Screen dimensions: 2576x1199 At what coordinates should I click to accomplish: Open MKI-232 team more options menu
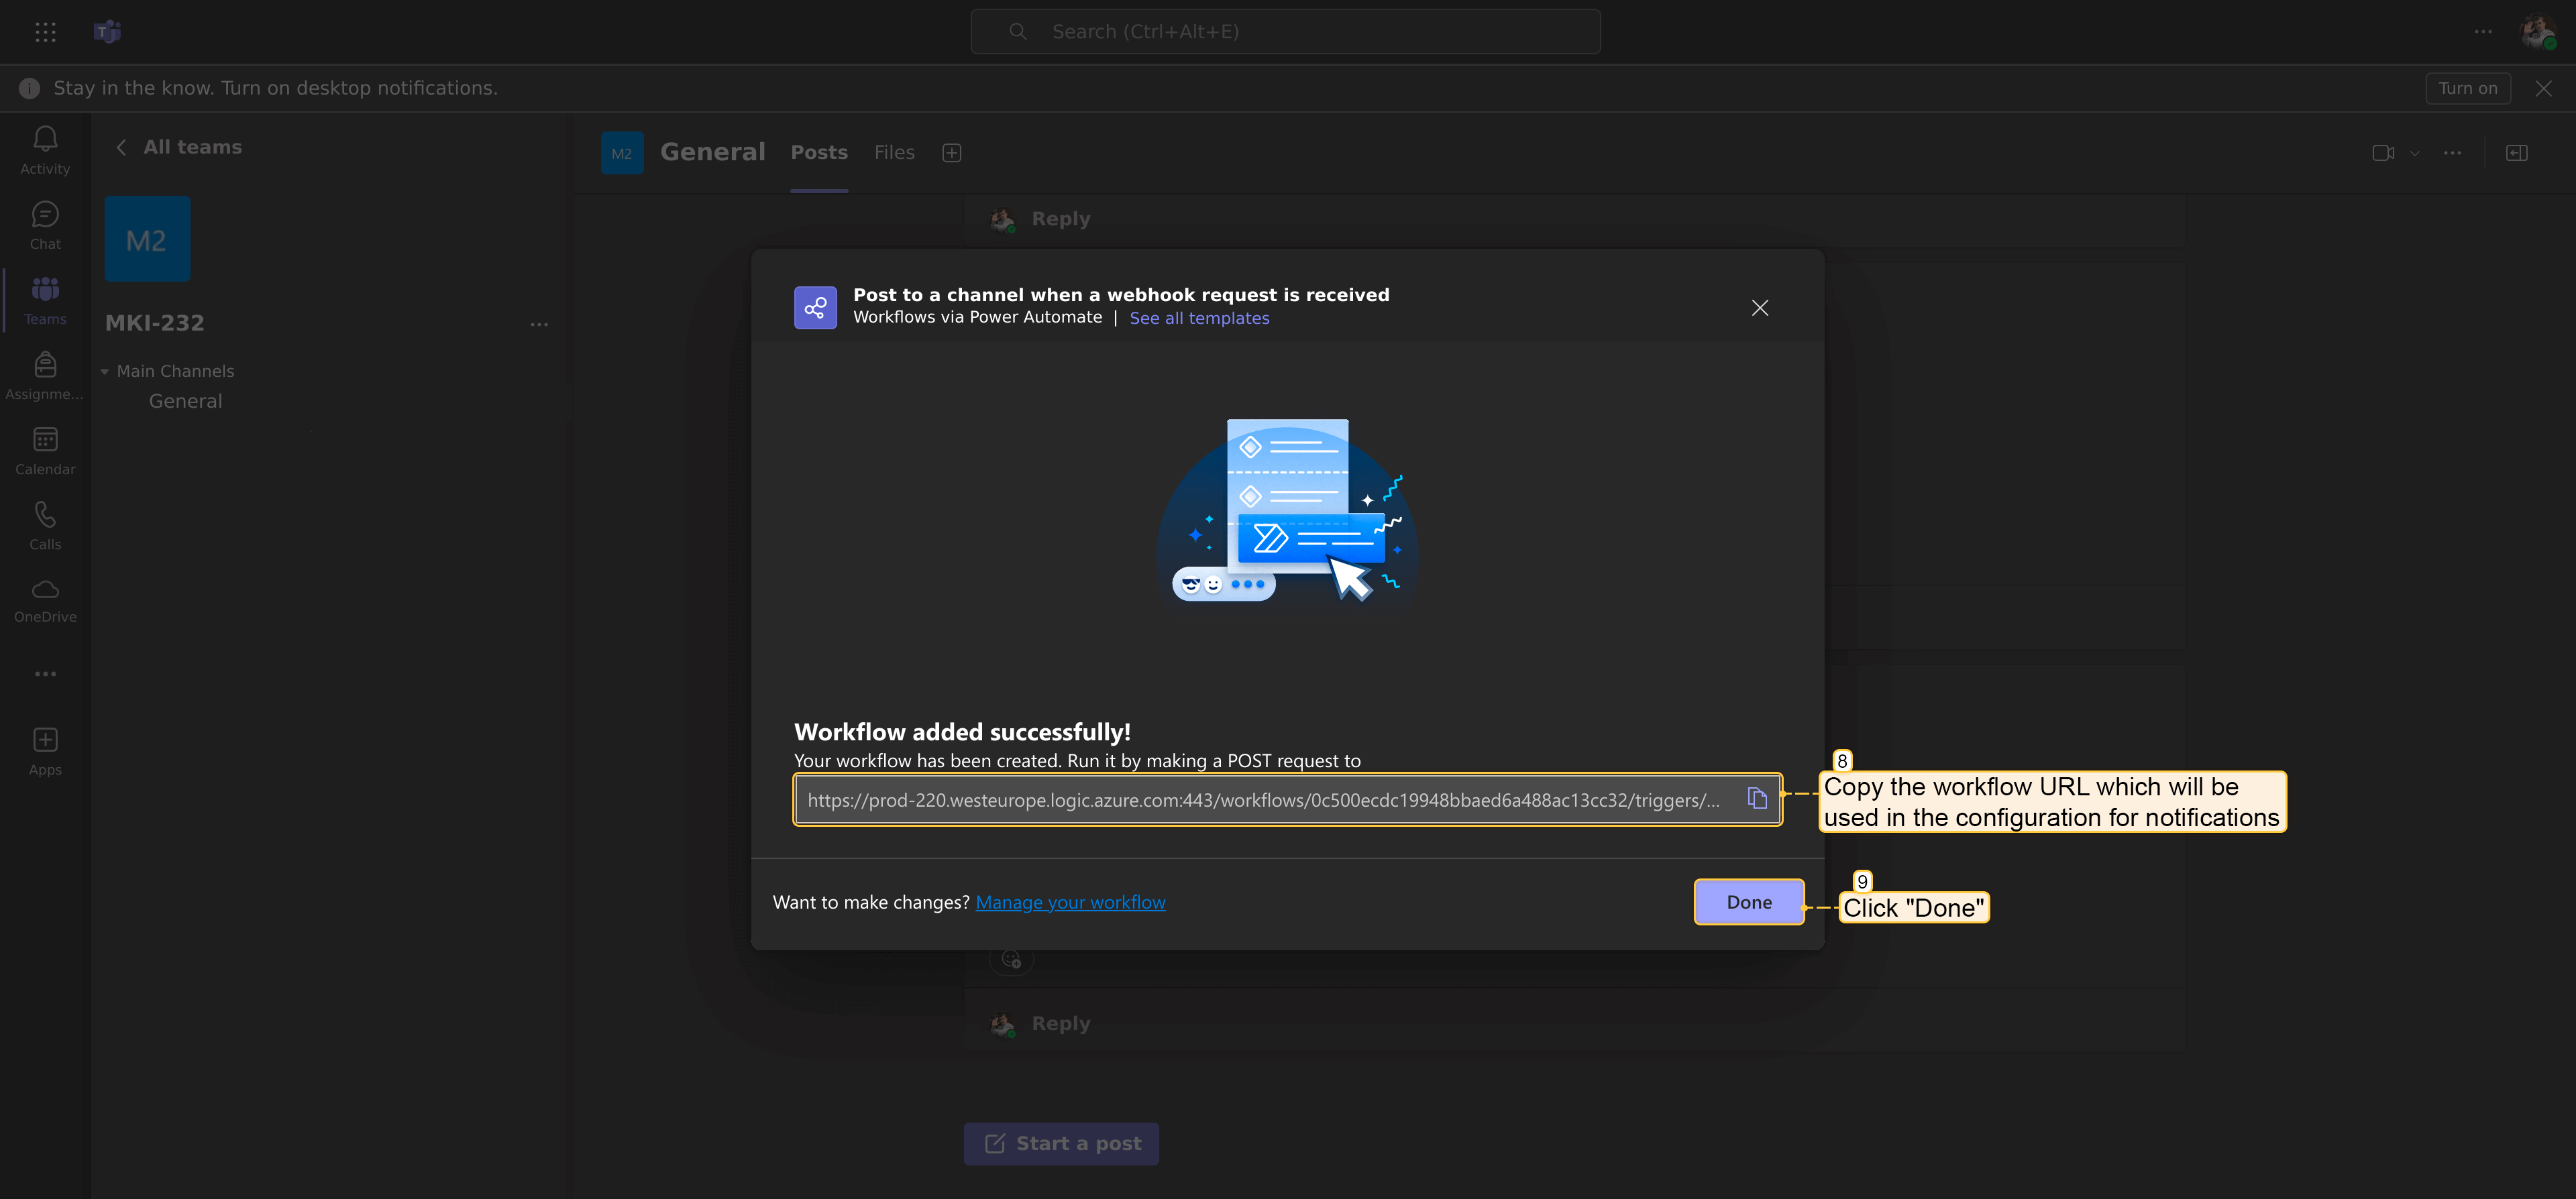click(x=539, y=324)
